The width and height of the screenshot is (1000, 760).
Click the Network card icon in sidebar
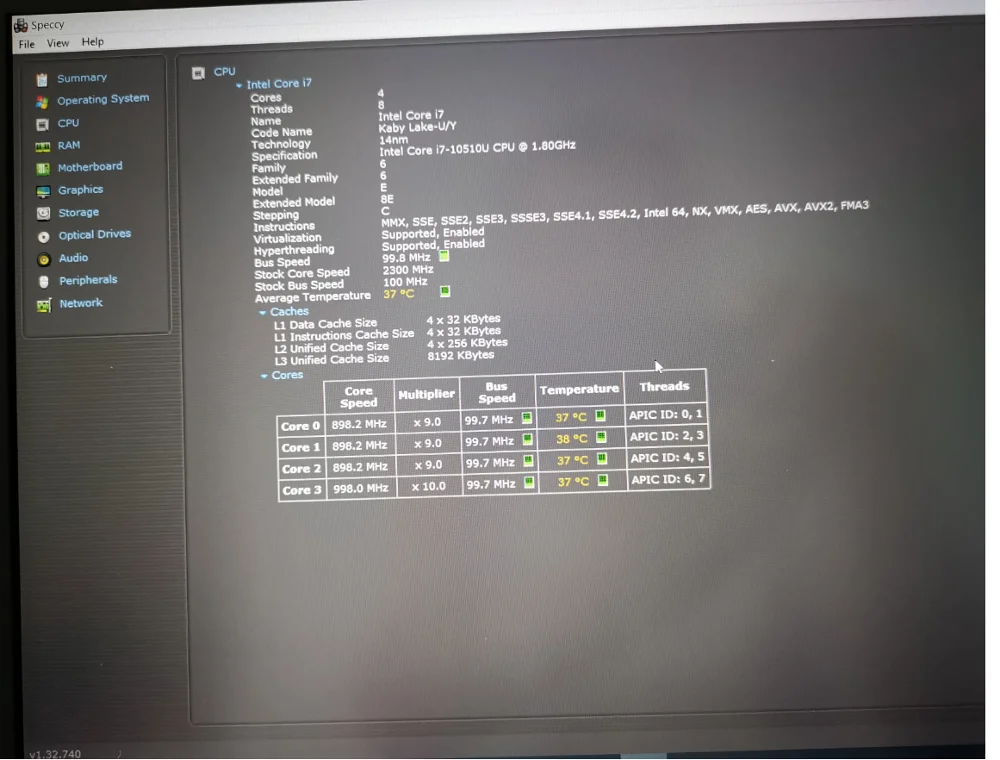pyautogui.click(x=44, y=305)
